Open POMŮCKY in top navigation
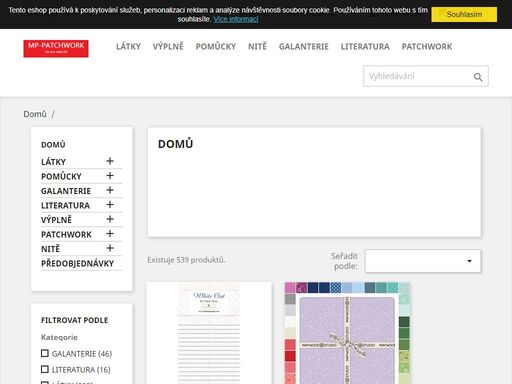This screenshot has width=512, height=384. [x=216, y=47]
